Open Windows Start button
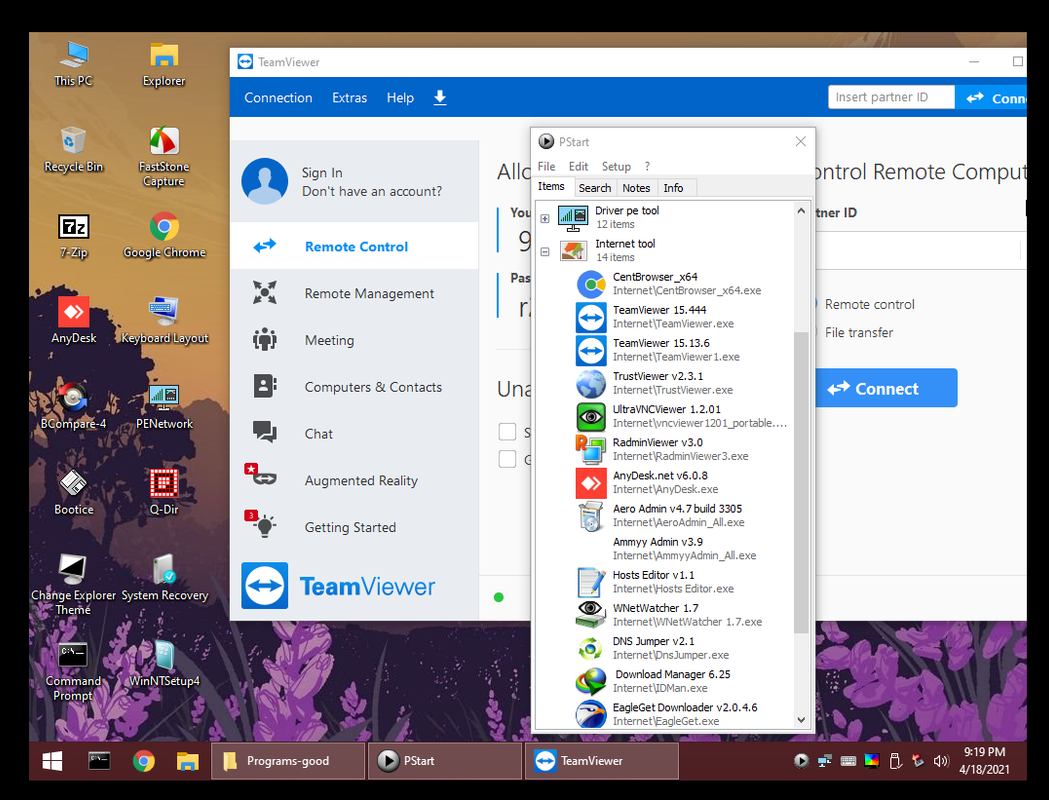Image resolution: width=1049 pixels, height=800 pixels. click(52, 761)
